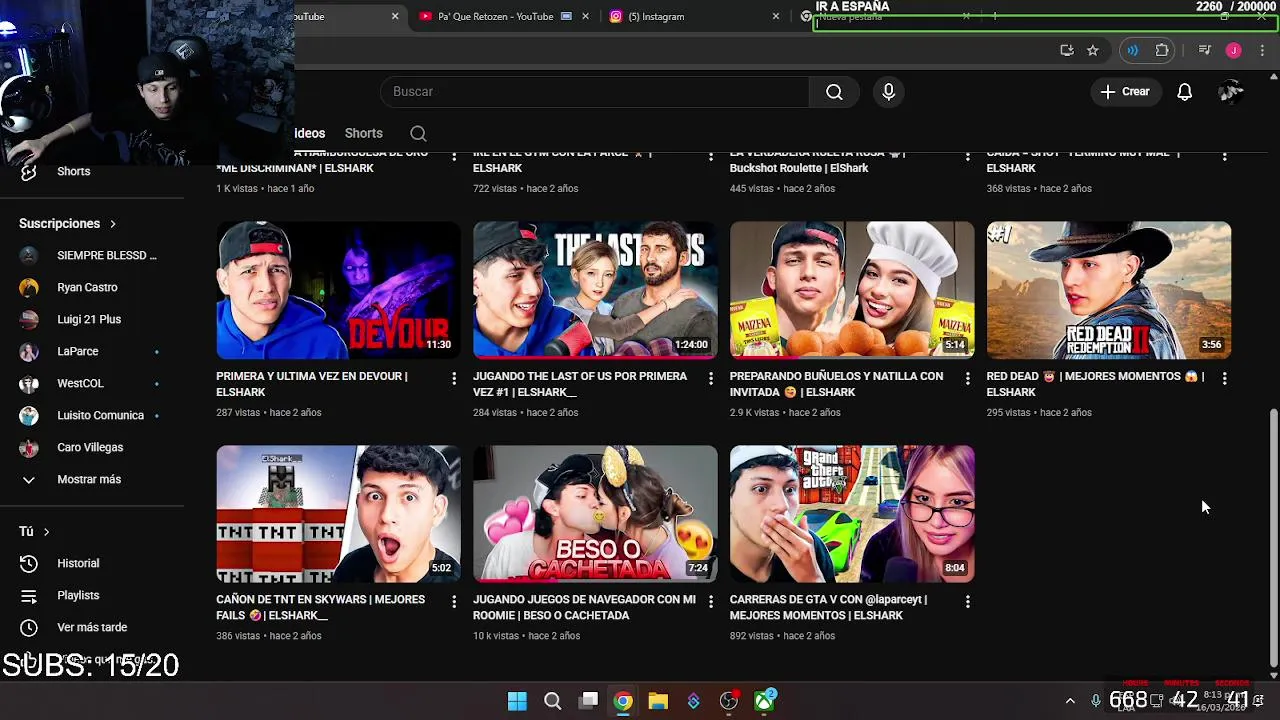Open YouTube notifications bell
1280x720 pixels.
[1184, 92]
